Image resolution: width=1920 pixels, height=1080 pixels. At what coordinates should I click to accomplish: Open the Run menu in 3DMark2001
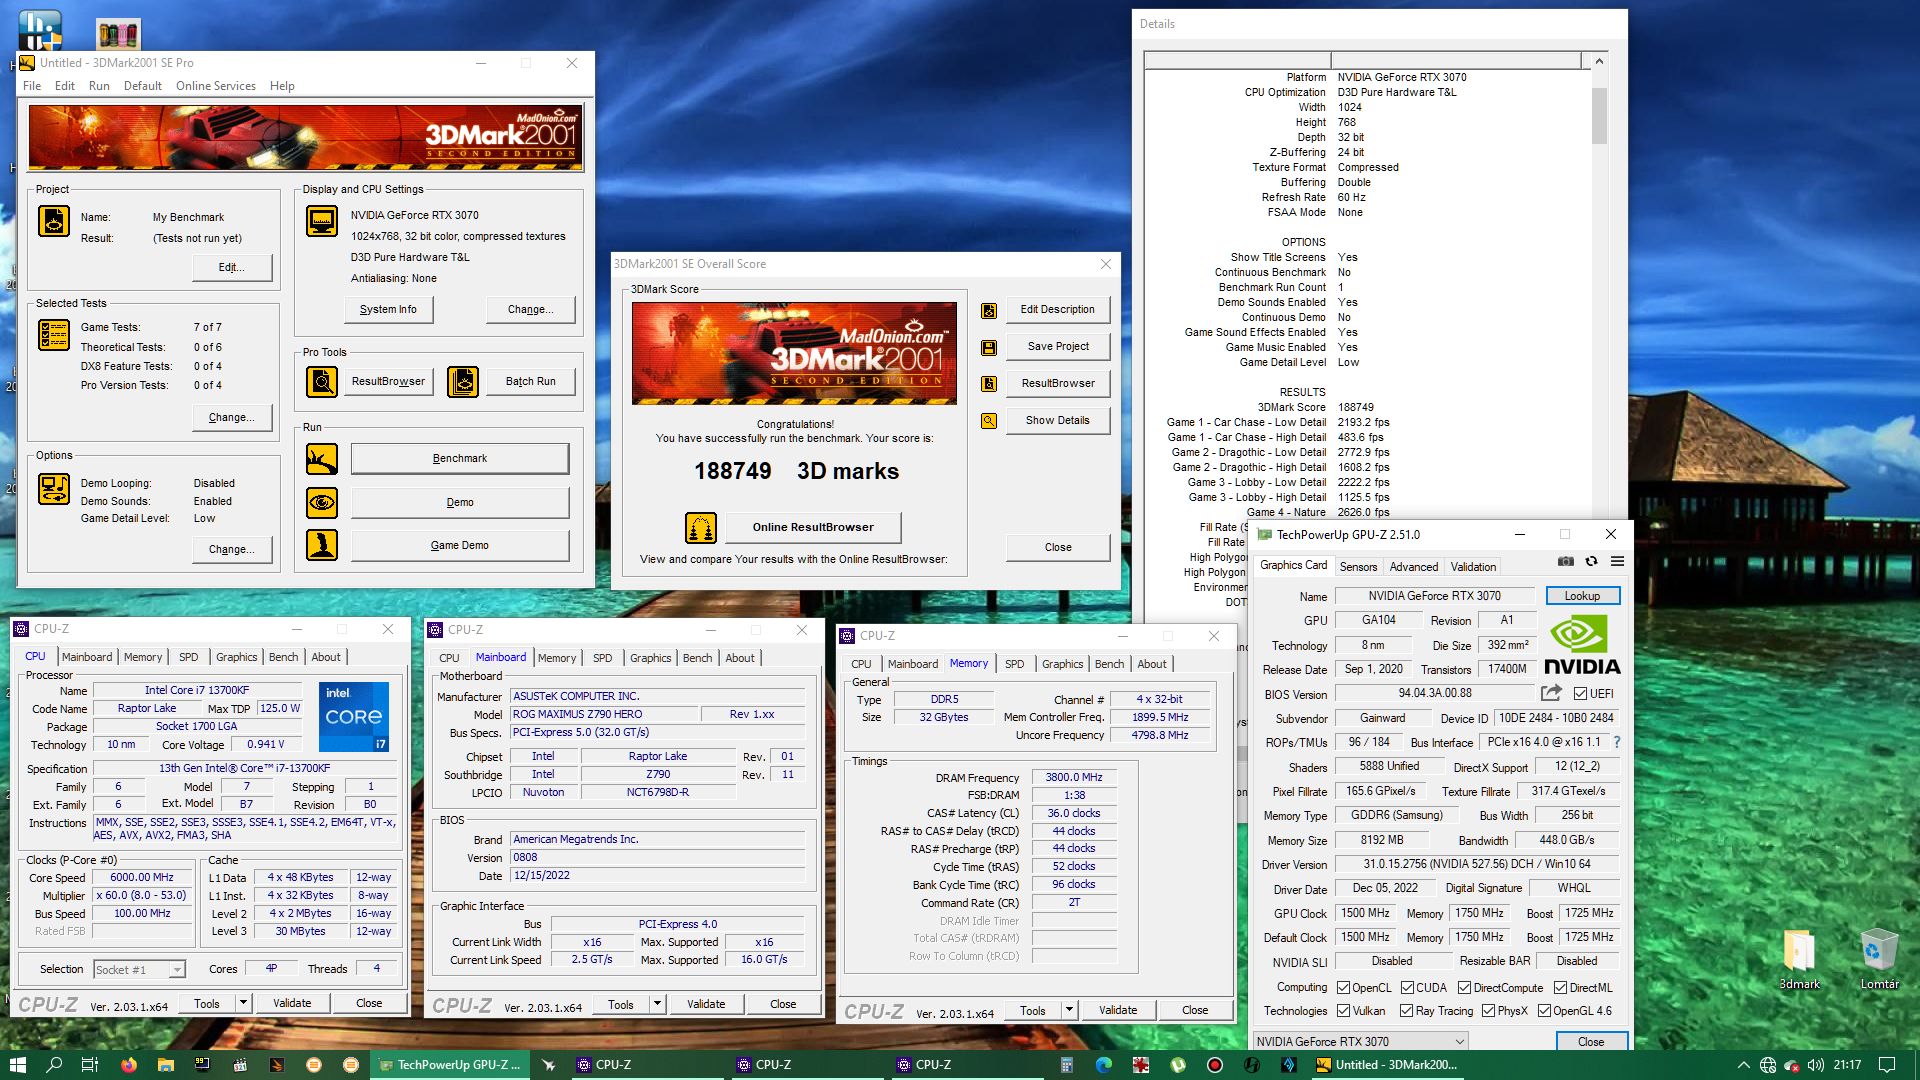click(99, 86)
